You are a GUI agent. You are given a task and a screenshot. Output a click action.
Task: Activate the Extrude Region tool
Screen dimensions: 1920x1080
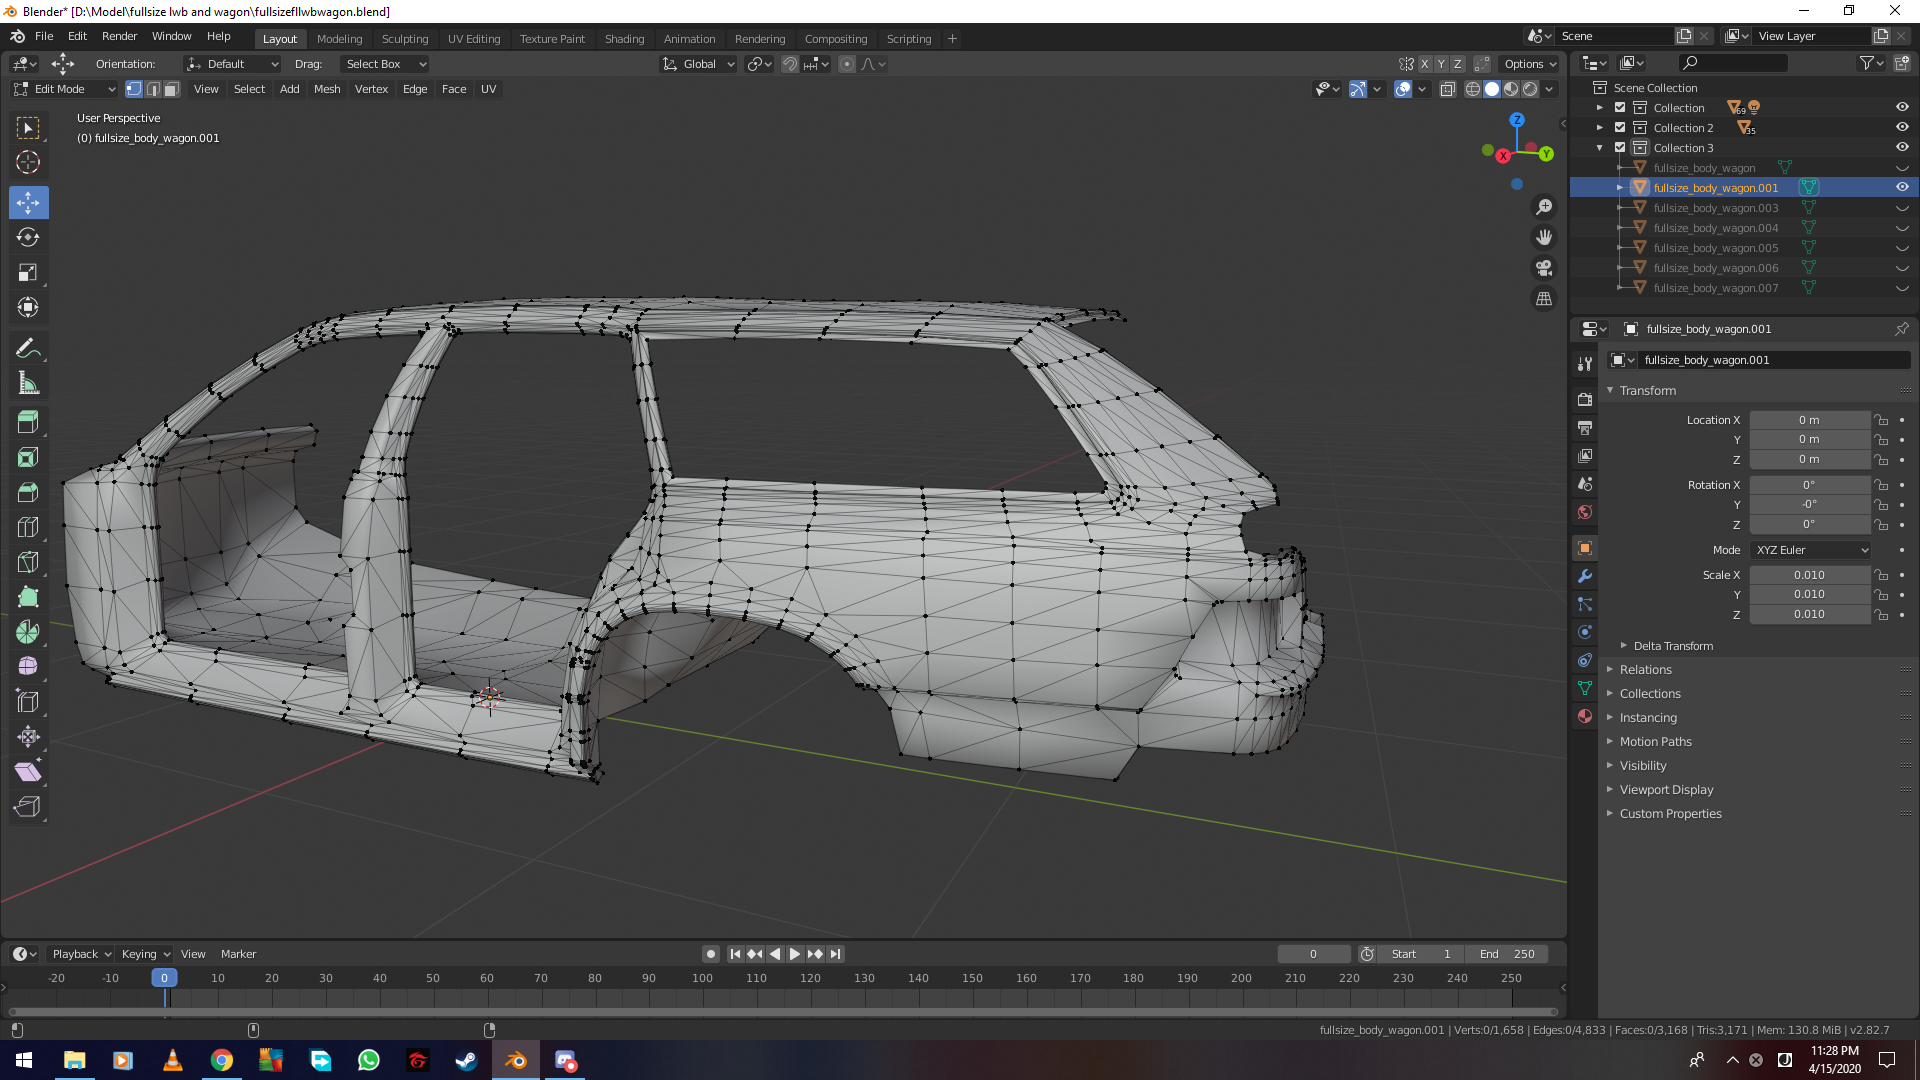click(28, 422)
